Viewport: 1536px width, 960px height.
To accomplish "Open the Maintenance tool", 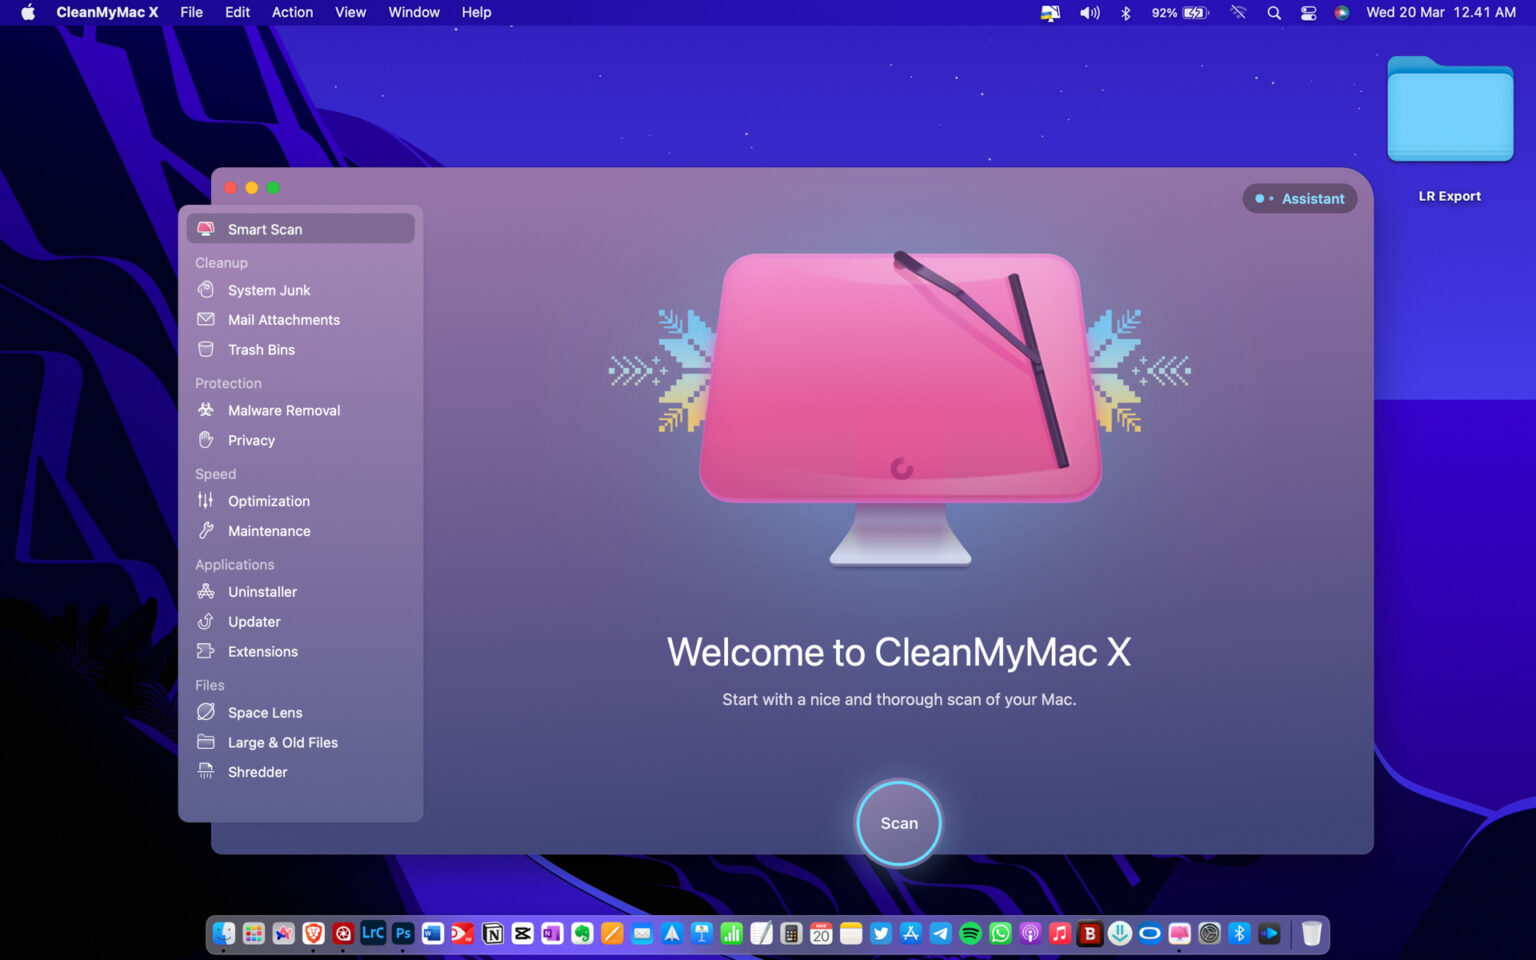I will click(x=267, y=531).
